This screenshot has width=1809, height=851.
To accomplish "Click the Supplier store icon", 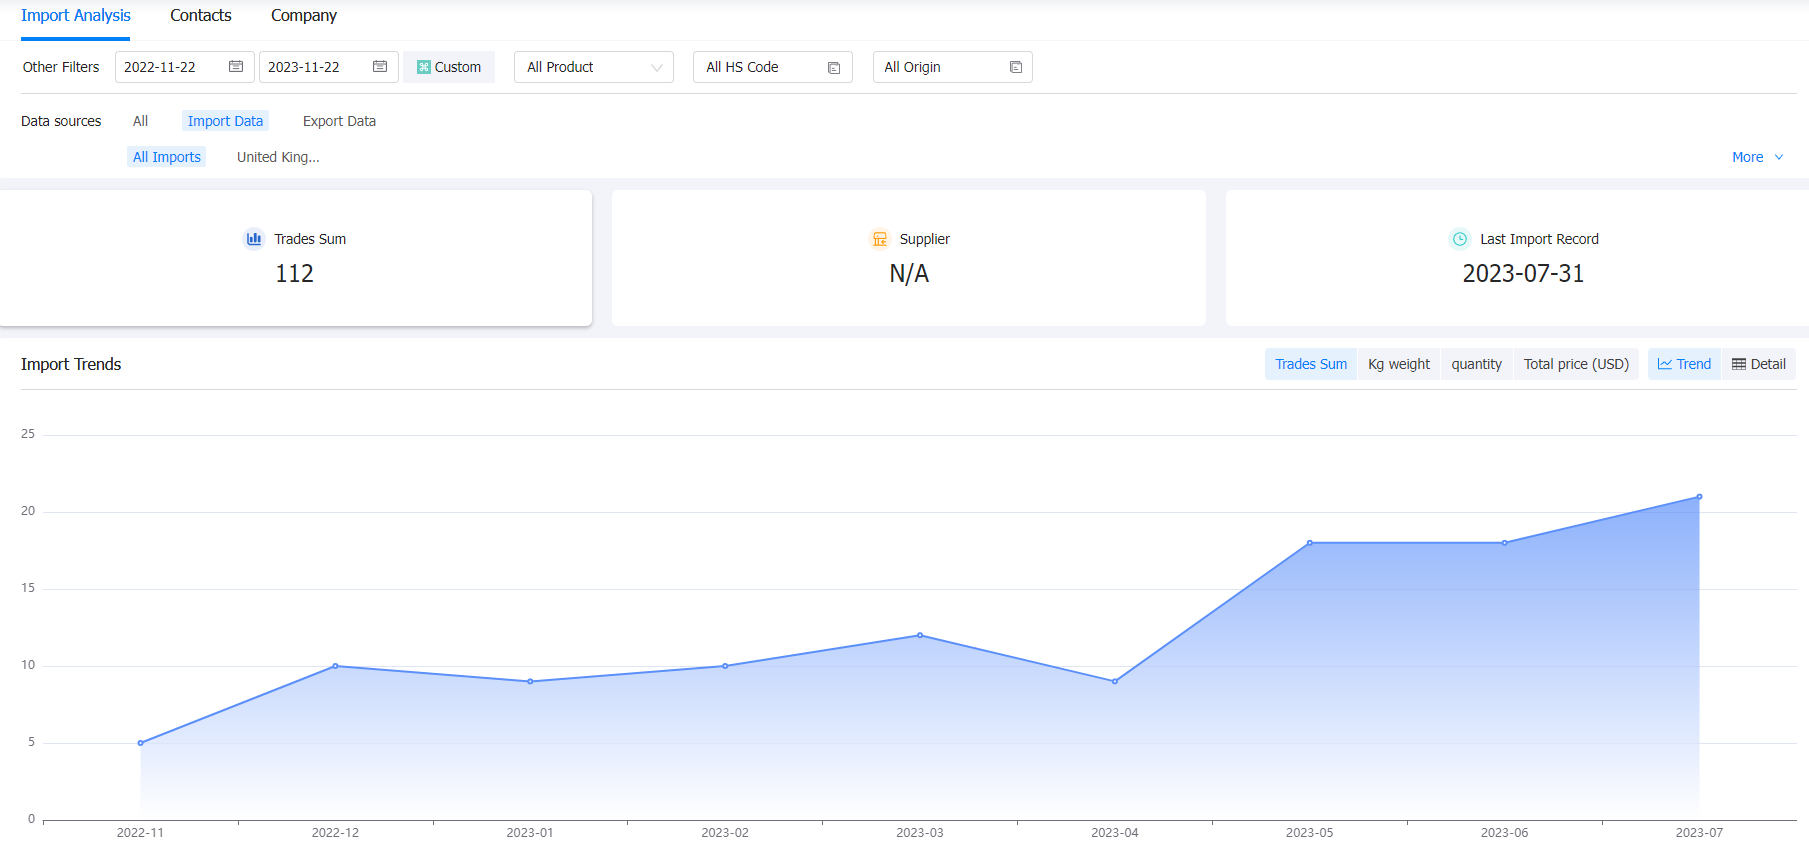I will (880, 239).
